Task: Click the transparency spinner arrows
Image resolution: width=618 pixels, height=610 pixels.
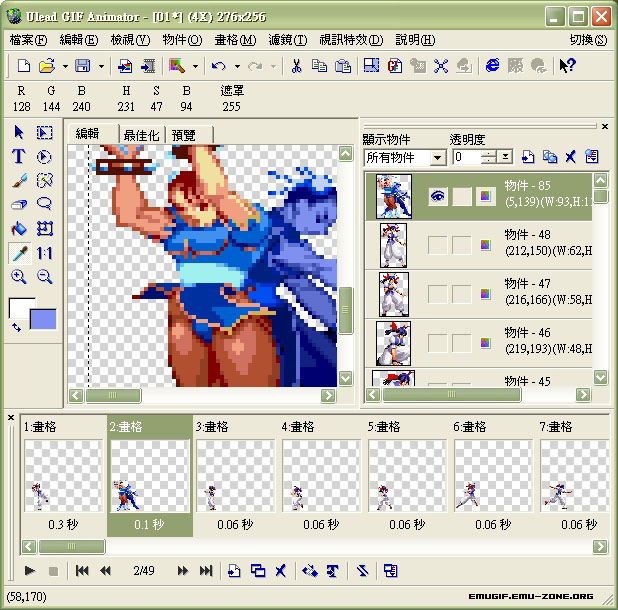Action: (x=489, y=157)
